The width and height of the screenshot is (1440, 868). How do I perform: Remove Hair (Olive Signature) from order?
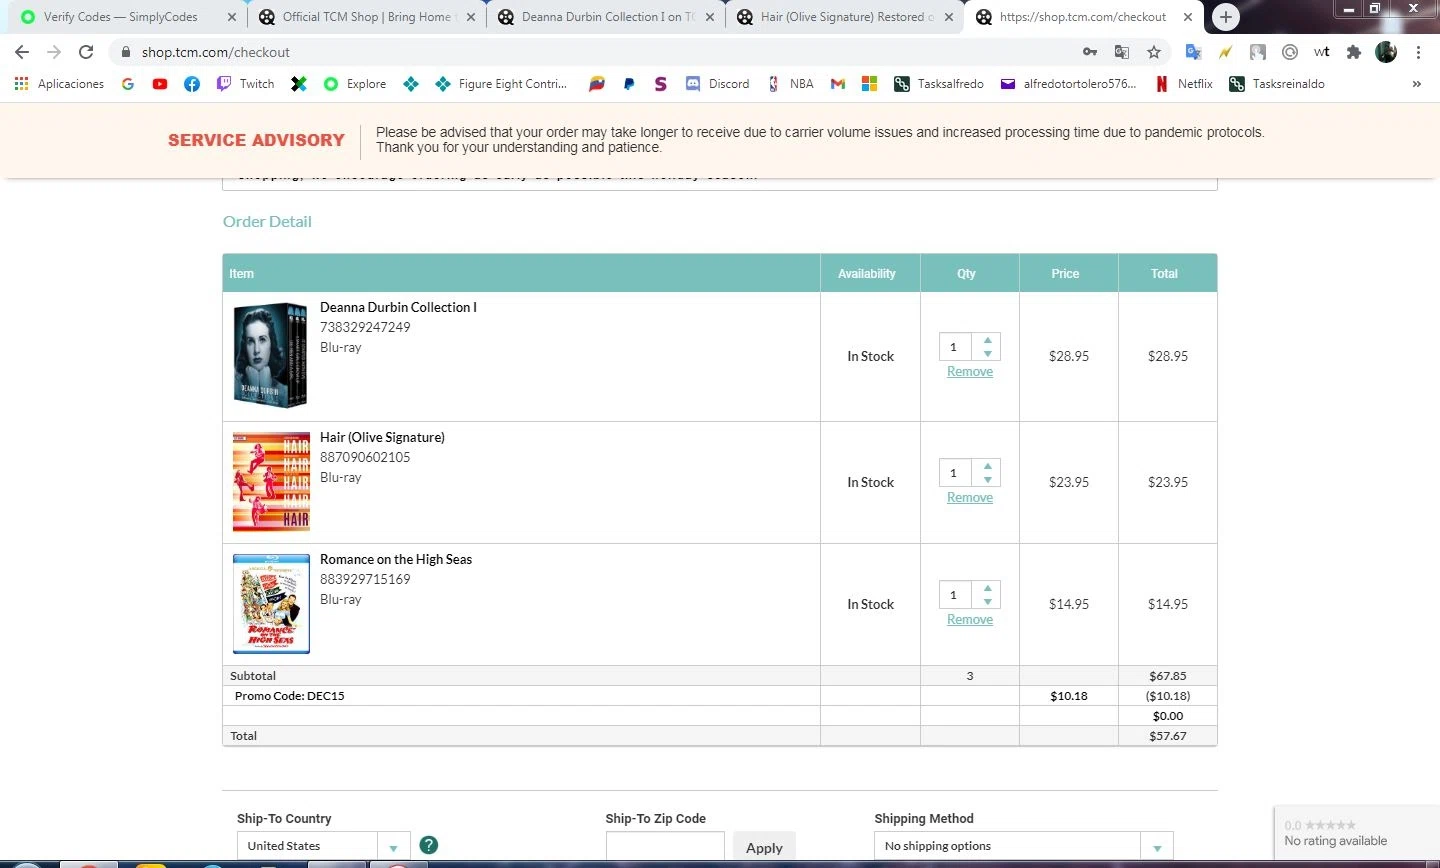970,498
